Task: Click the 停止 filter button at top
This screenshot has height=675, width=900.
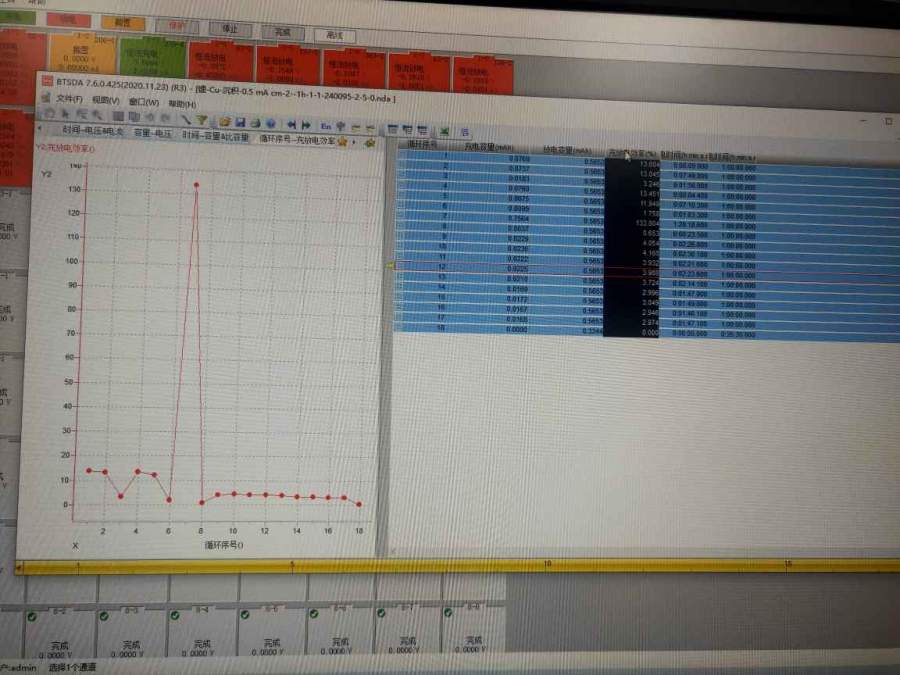Action: 228,28
